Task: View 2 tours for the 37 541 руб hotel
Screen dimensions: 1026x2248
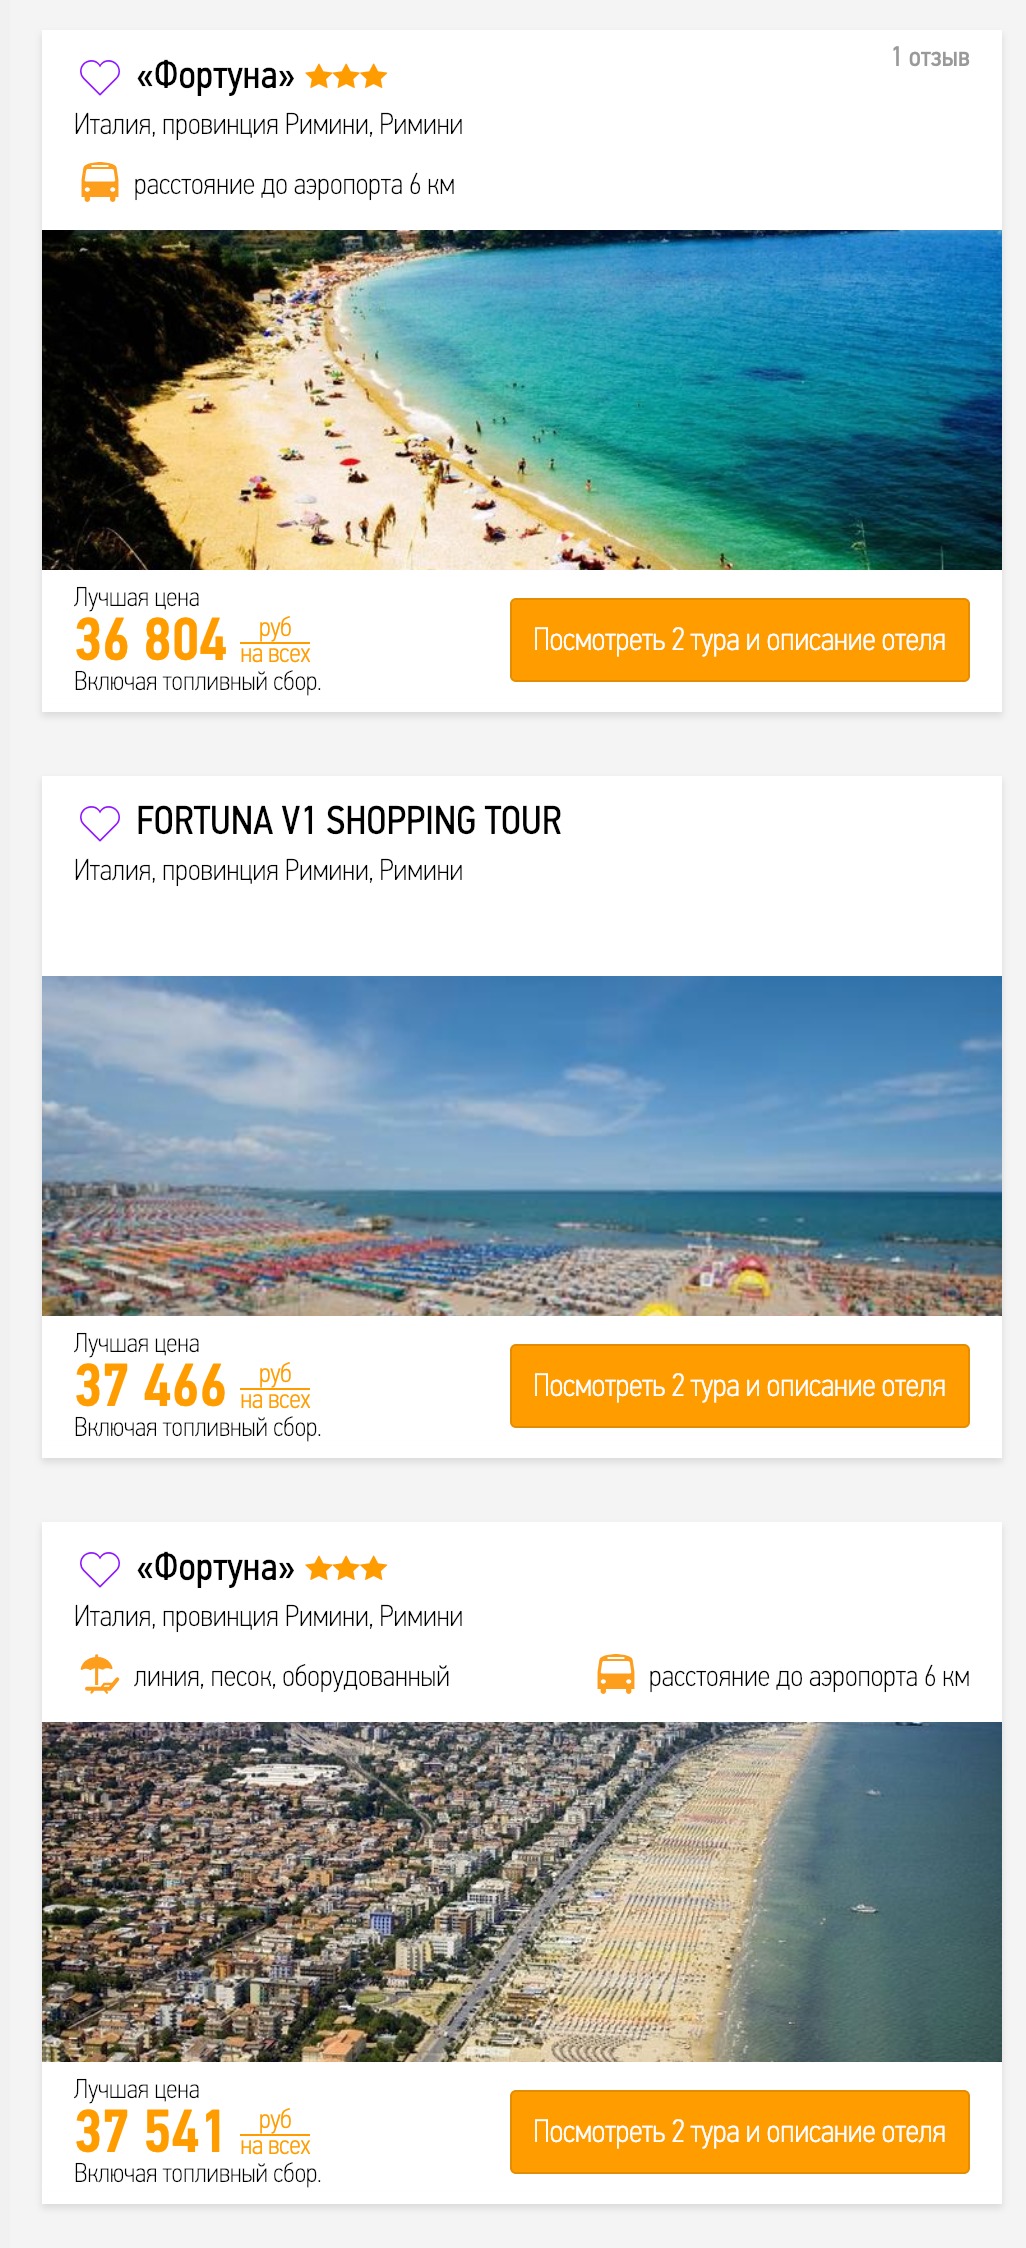Action: click(740, 2132)
